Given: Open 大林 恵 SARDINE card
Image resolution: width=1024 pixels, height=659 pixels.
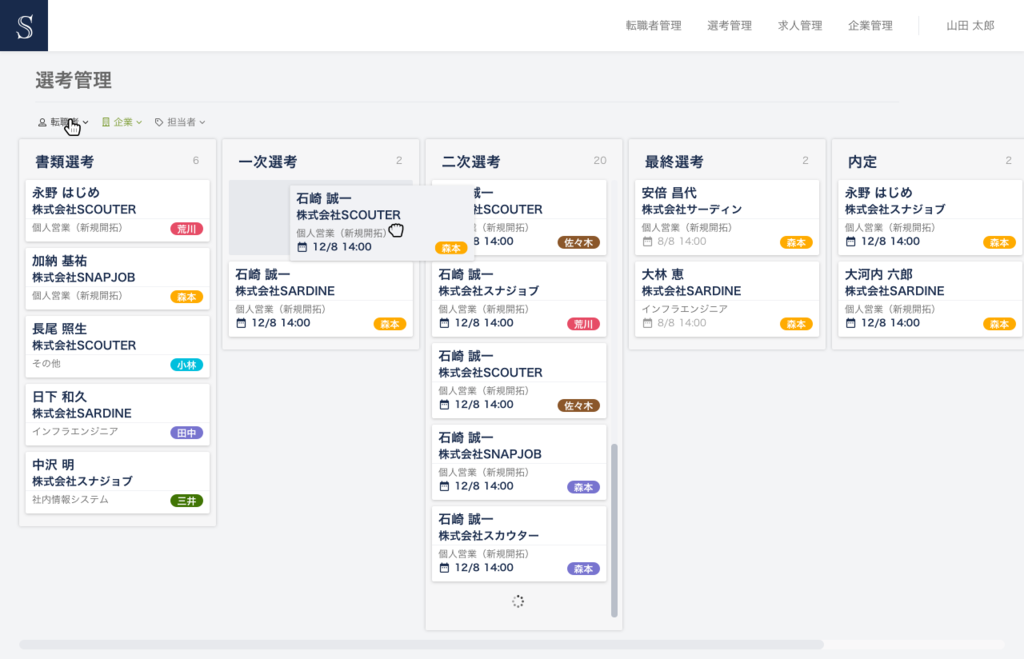Looking at the screenshot, I should [727, 299].
